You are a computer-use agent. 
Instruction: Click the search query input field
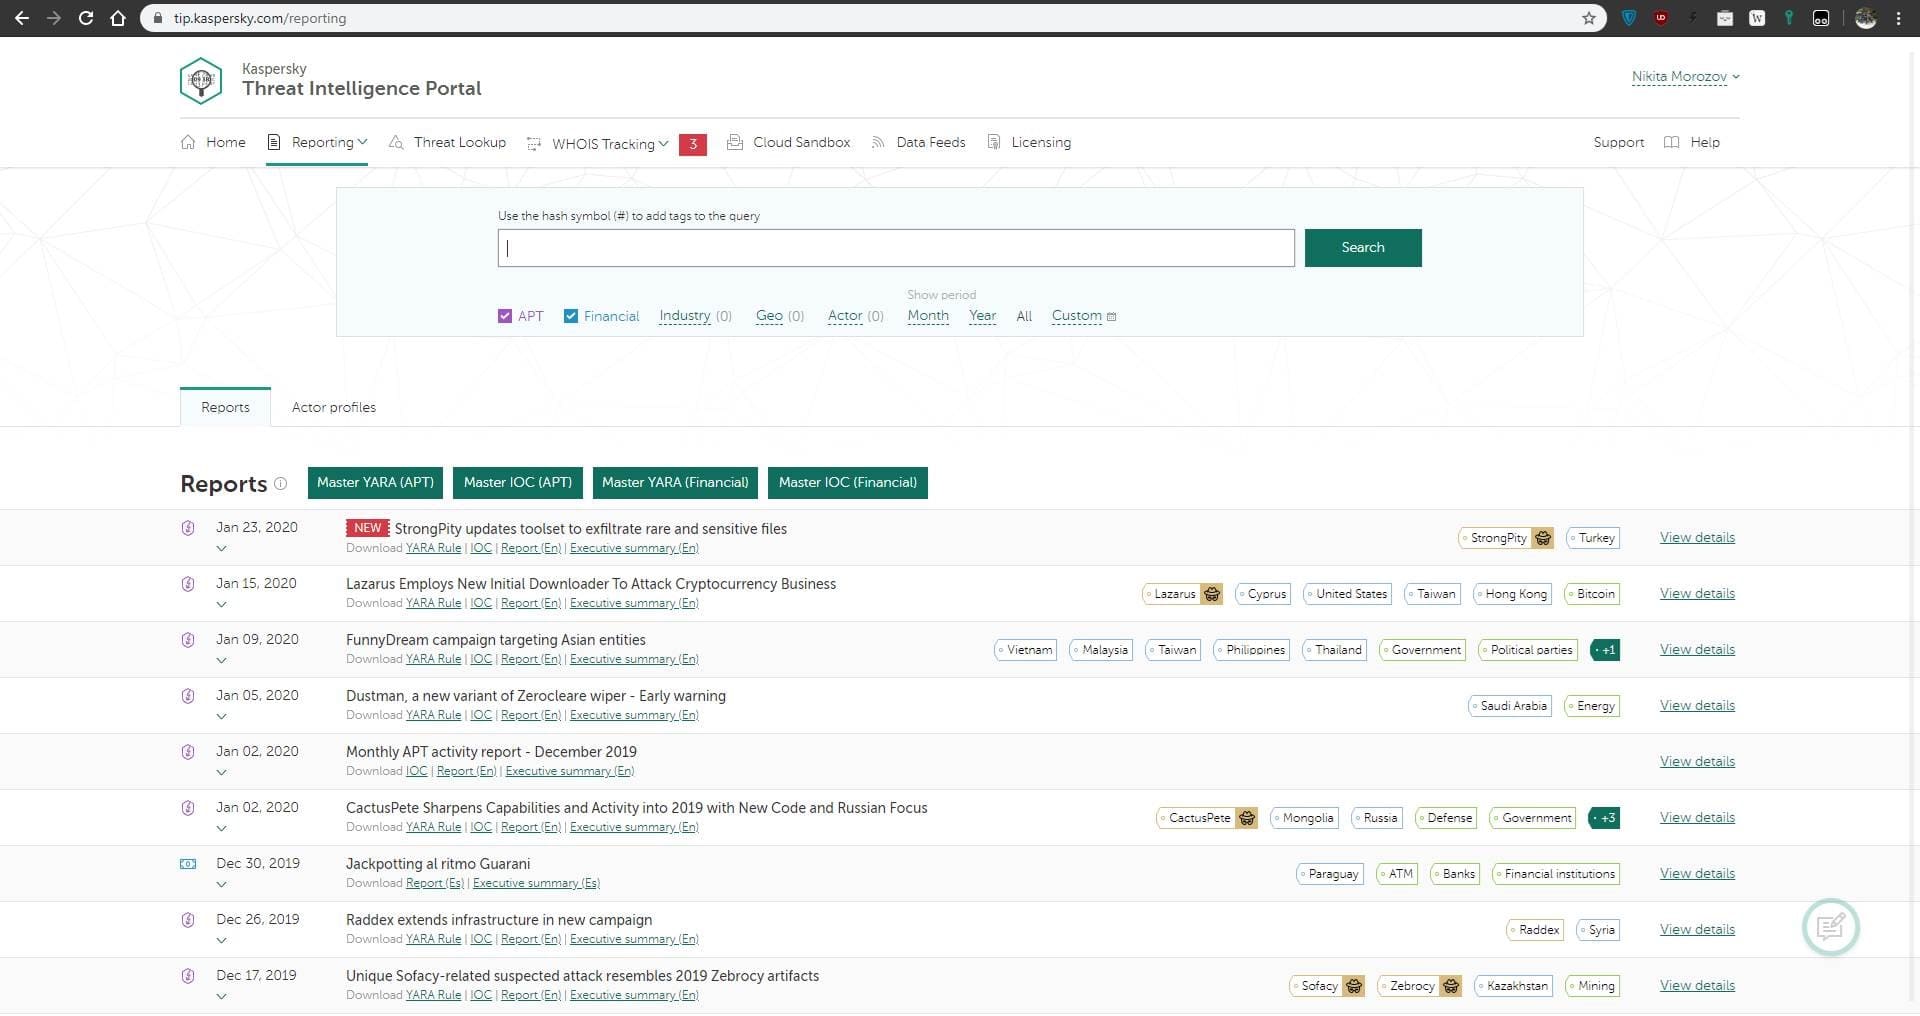click(x=896, y=248)
